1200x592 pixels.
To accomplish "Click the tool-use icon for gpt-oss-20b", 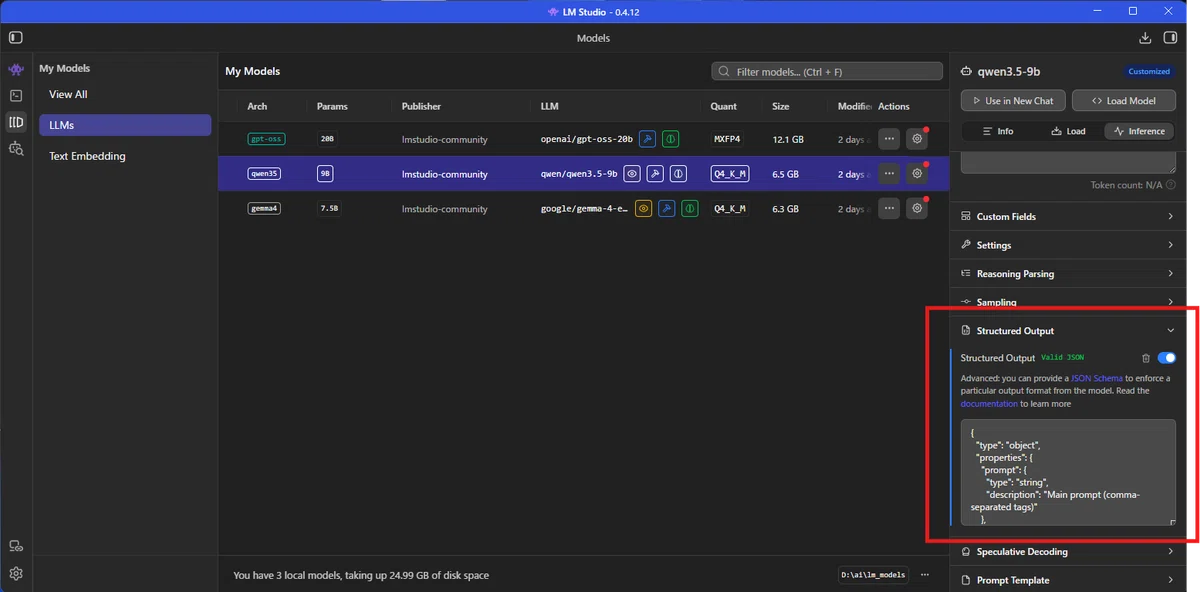I will point(647,139).
